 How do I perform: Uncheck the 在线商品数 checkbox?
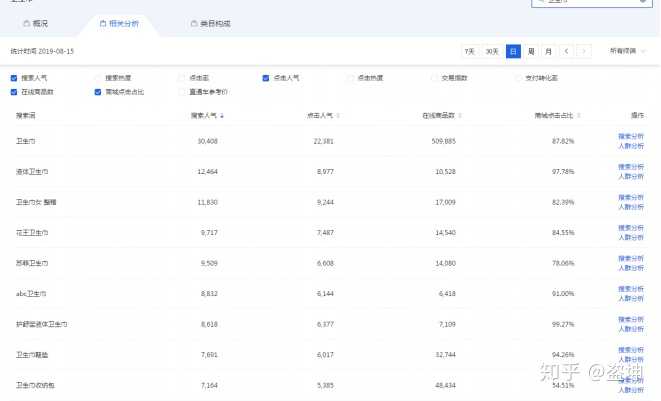click(x=14, y=91)
